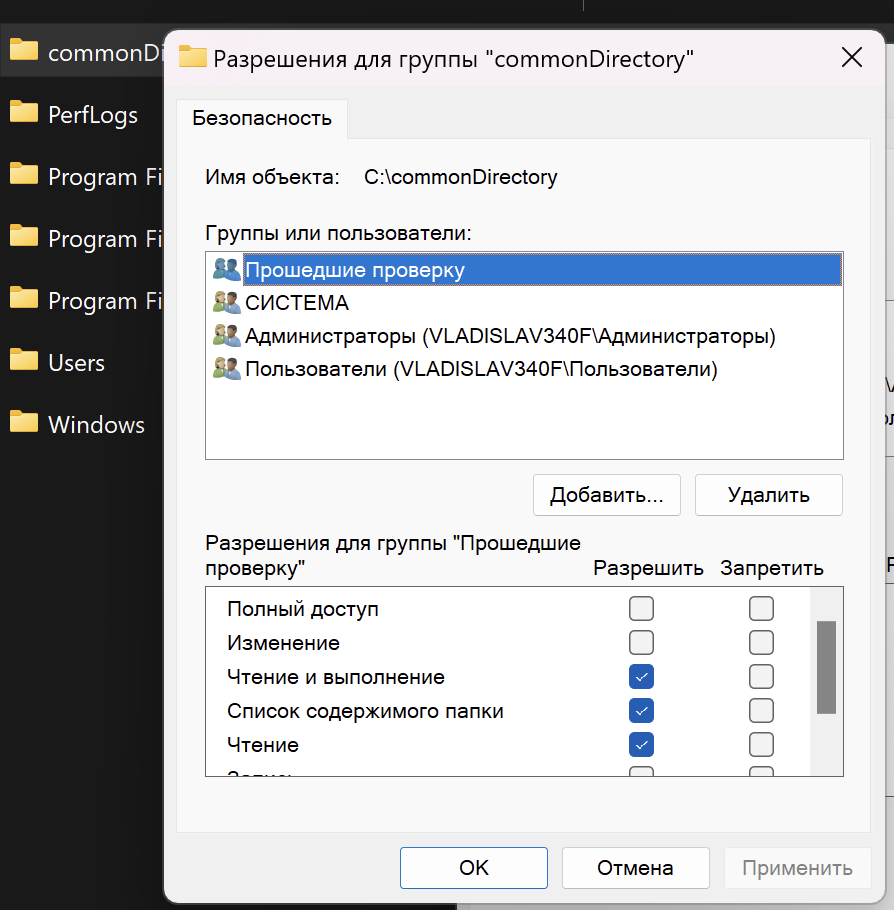The height and width of the screenshot is (910, 894).
Task: Click the Отмена button
Action: (635, 867)
